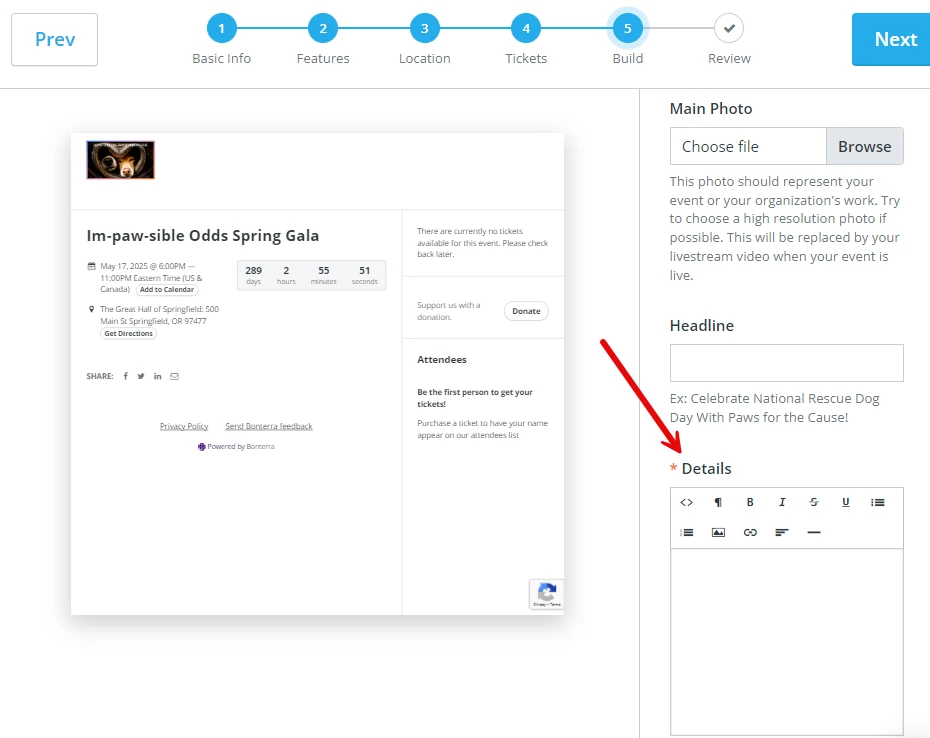
Task: Click the event title Im-paw-sible Odds Spring Gala
Action: coord(203,236)
